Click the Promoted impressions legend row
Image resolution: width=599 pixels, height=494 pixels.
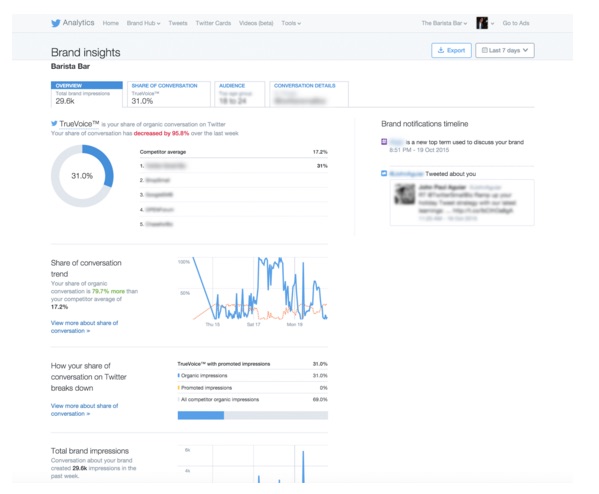coord(253,388)
